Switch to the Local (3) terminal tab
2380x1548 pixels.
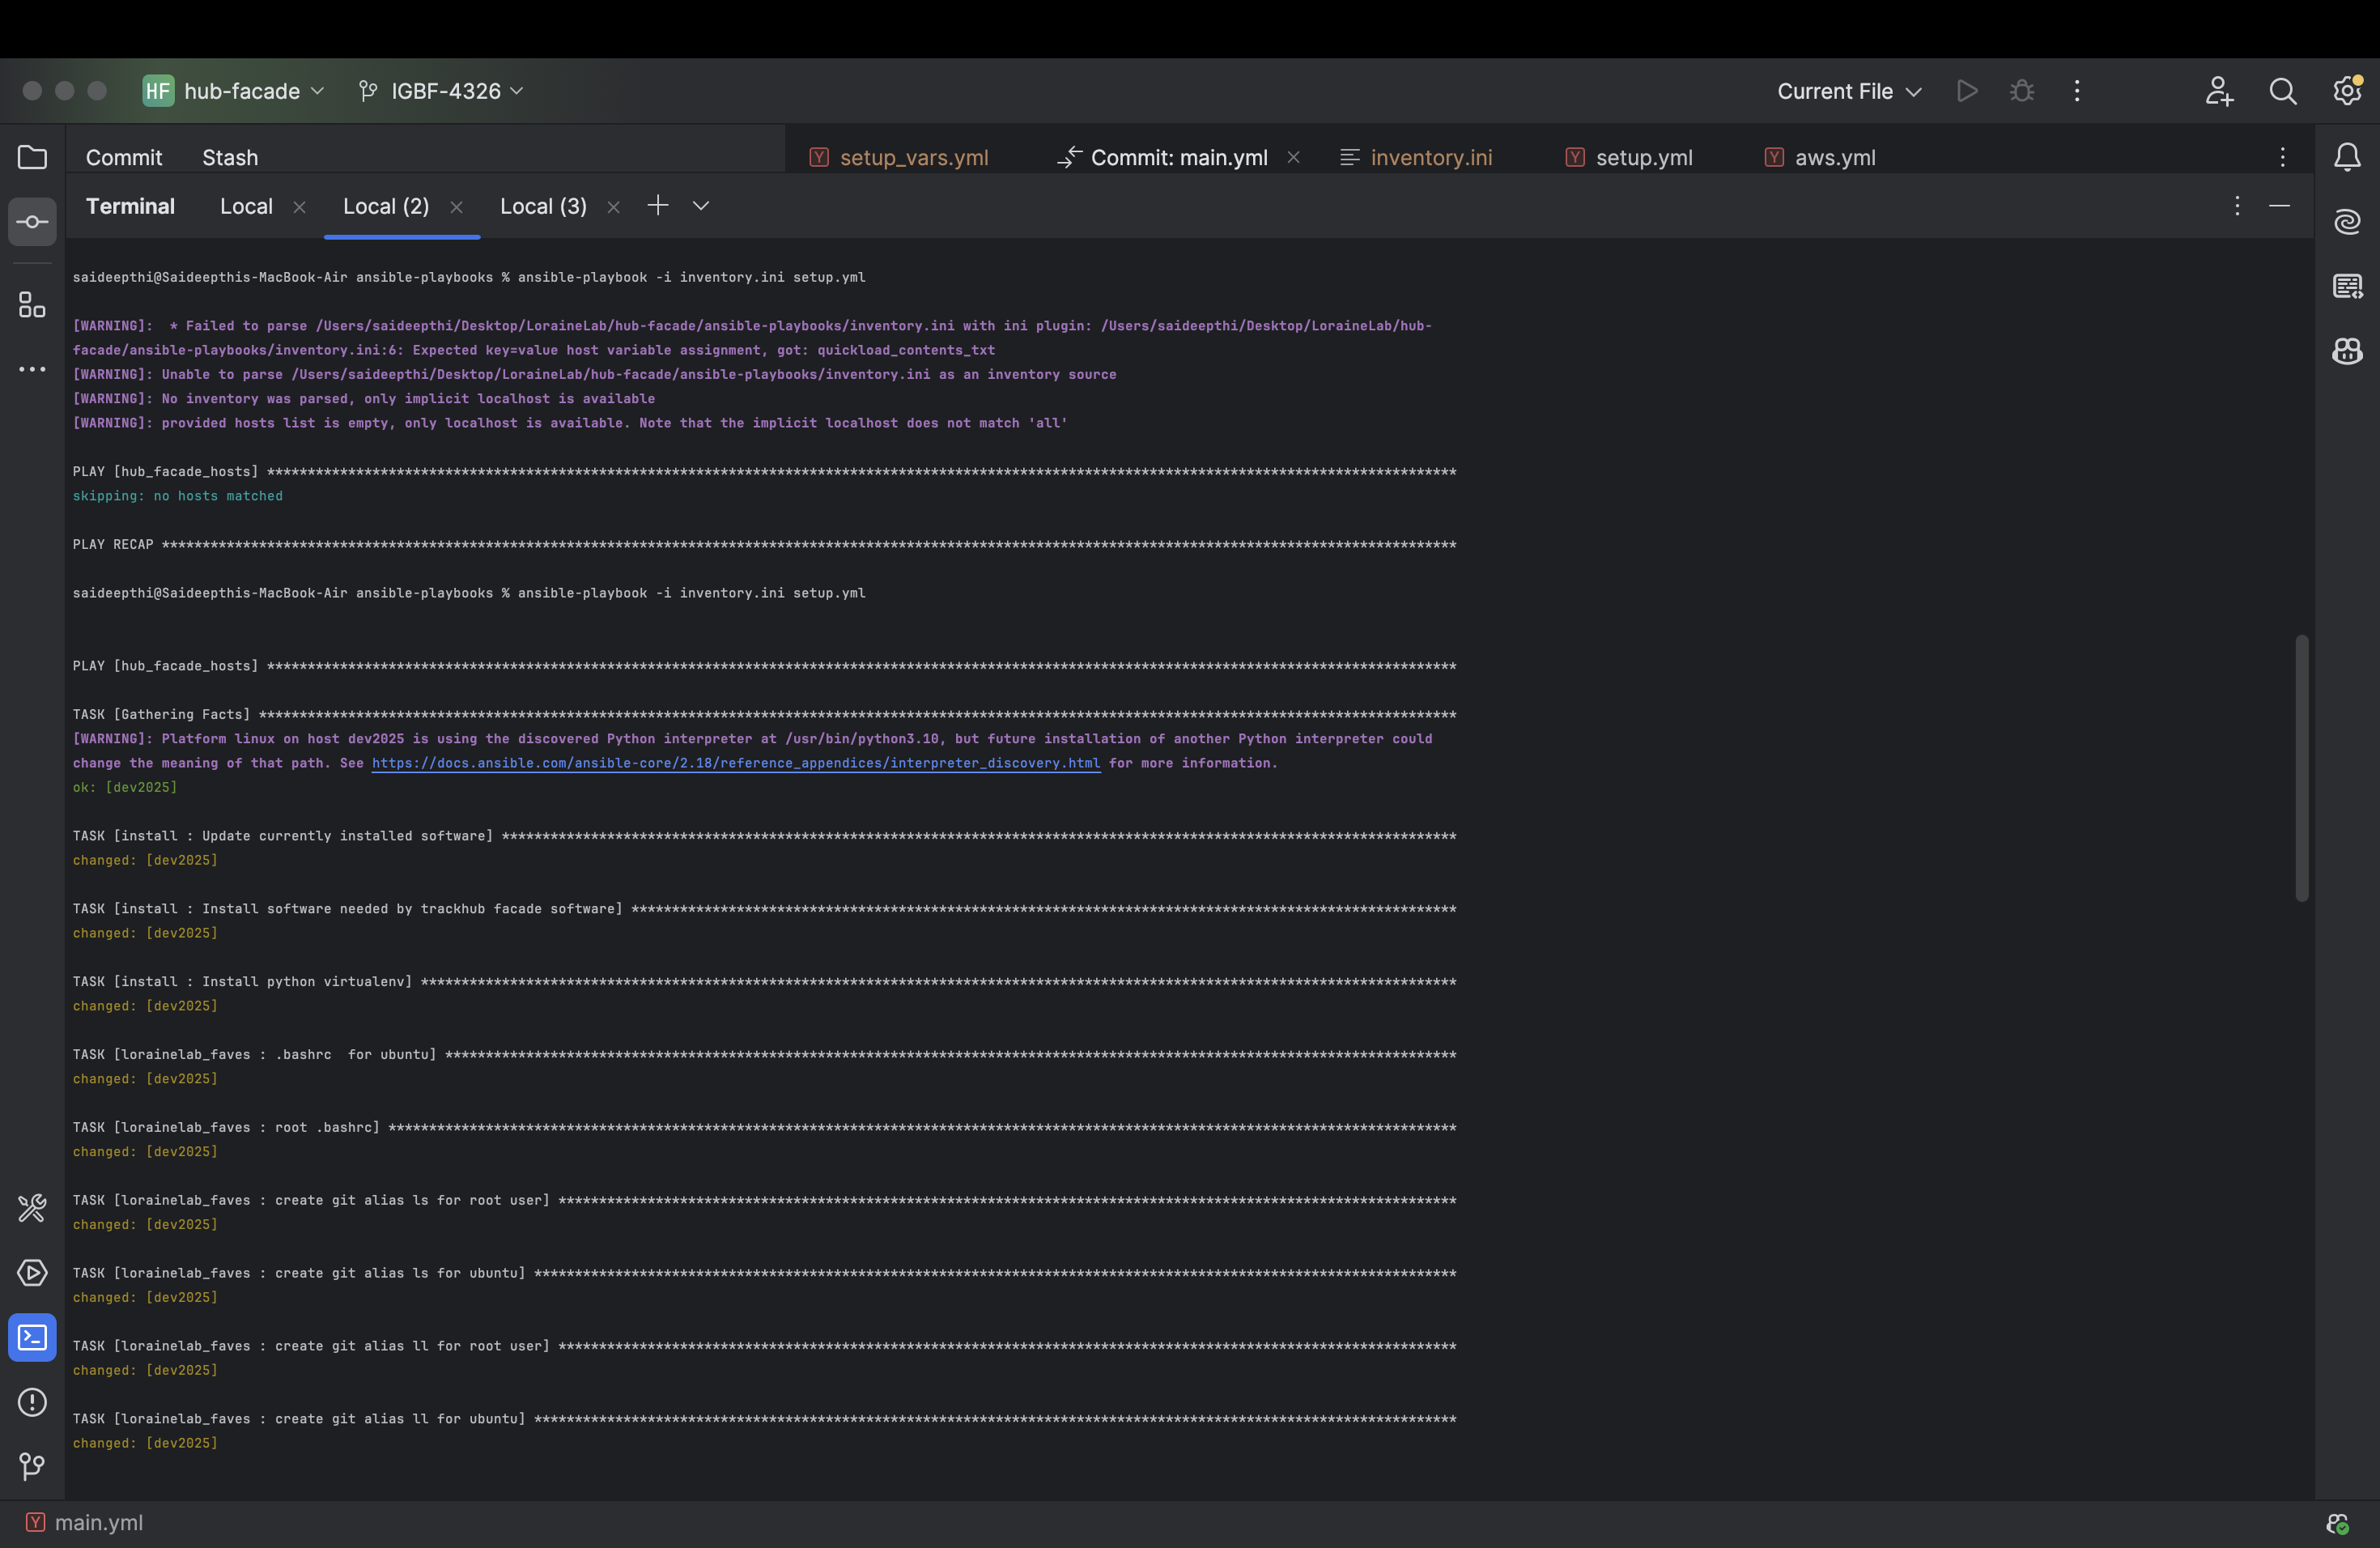pos(543,206)
